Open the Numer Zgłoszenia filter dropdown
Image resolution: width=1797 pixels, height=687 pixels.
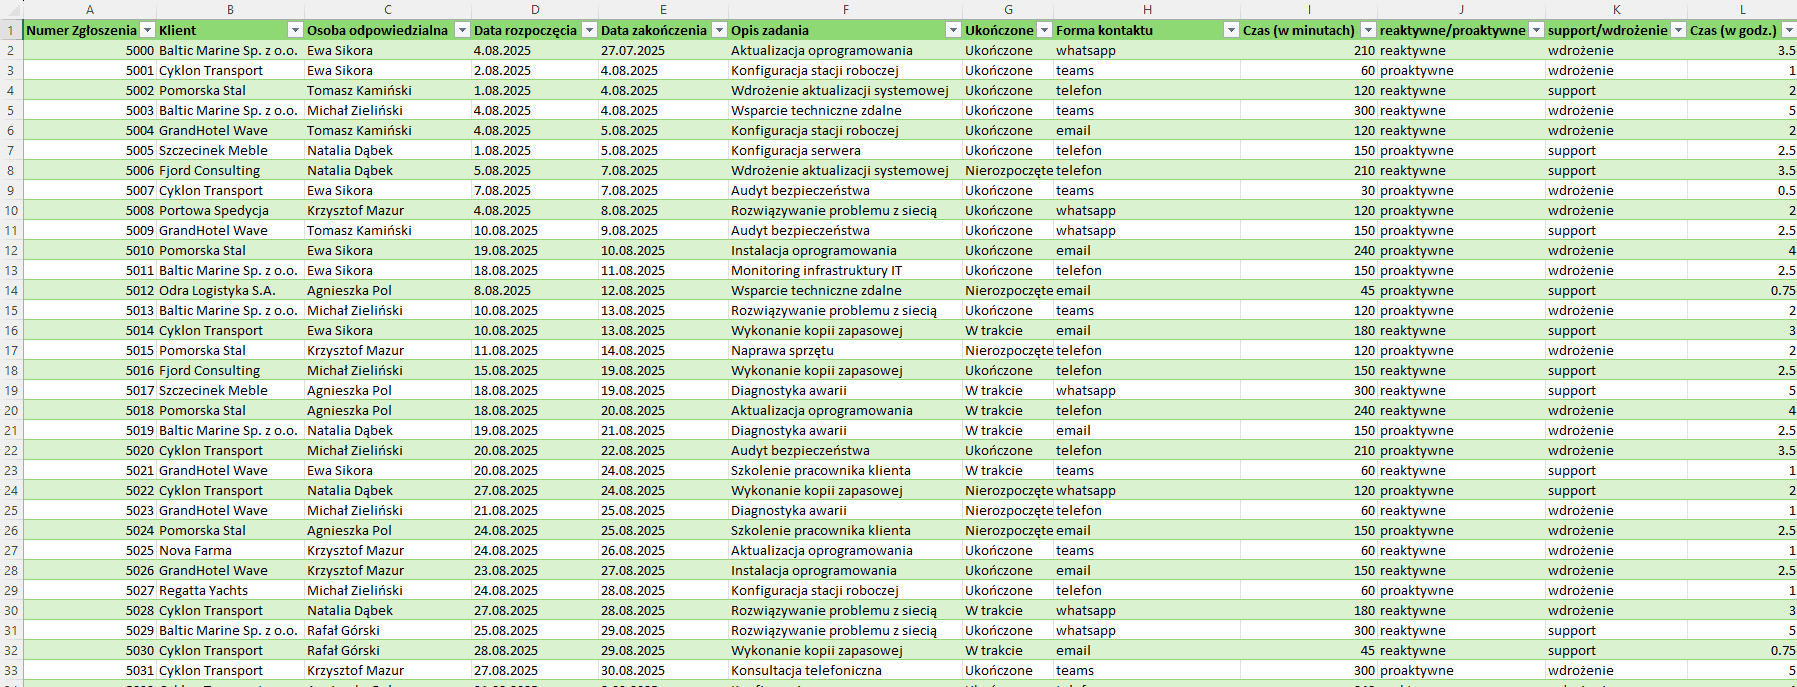pos(148,30)
